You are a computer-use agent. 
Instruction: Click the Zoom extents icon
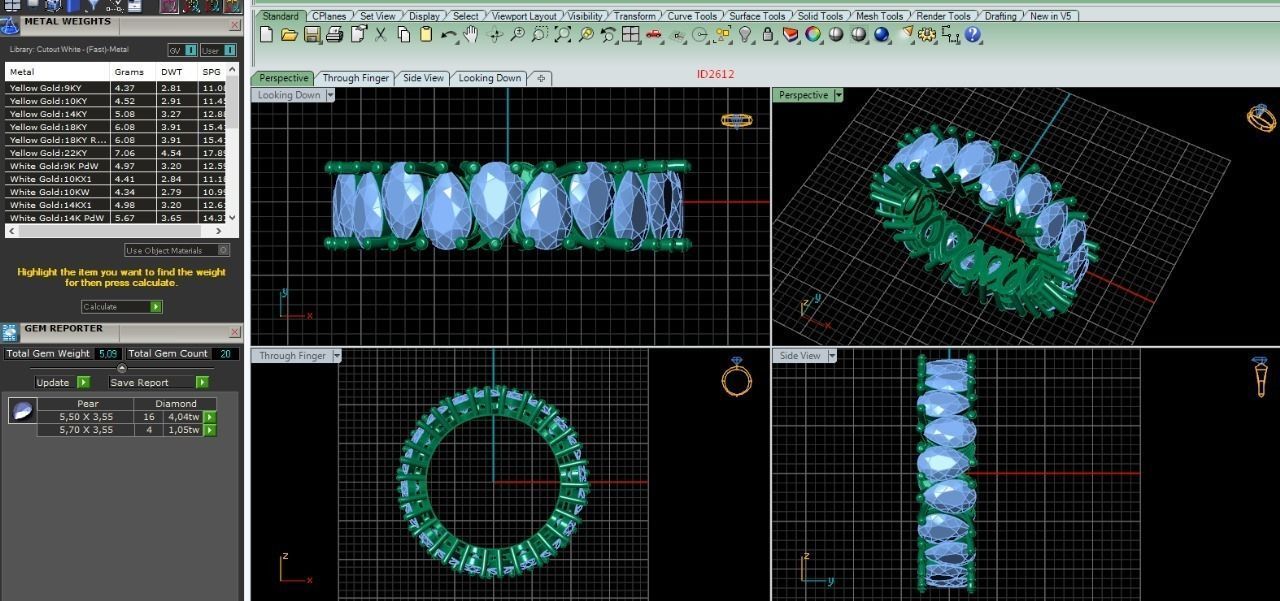pyautogui.click(x=563, y=35)
